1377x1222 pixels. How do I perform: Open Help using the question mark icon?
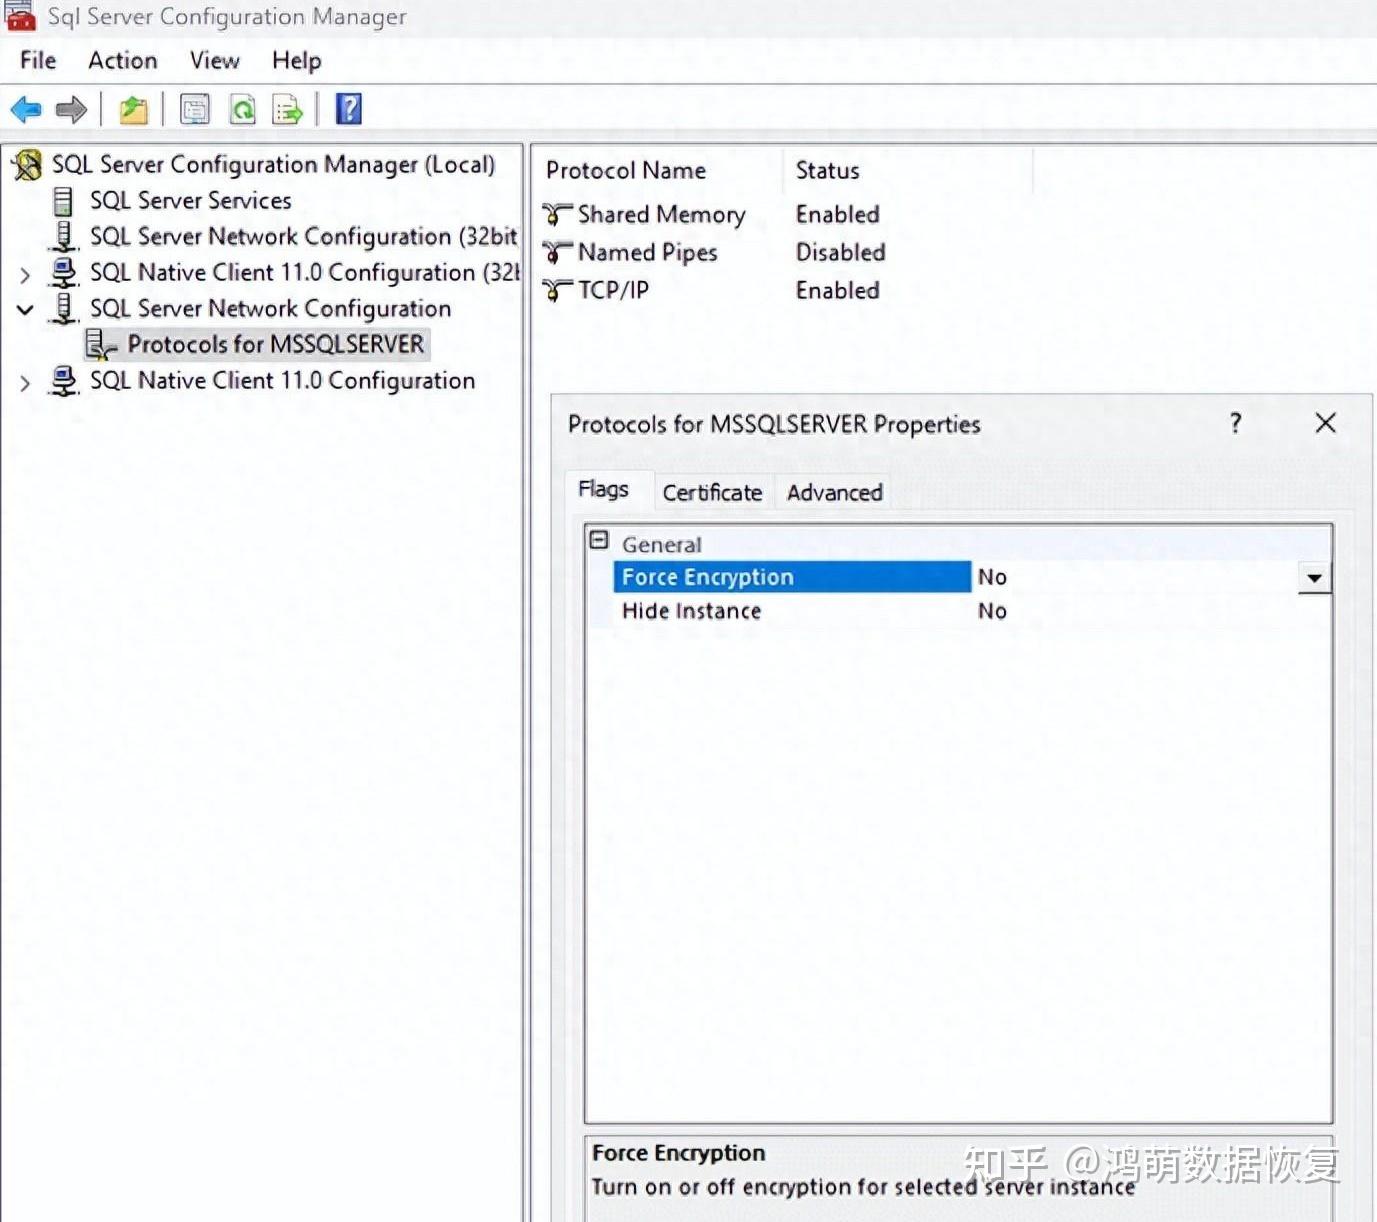347,109
